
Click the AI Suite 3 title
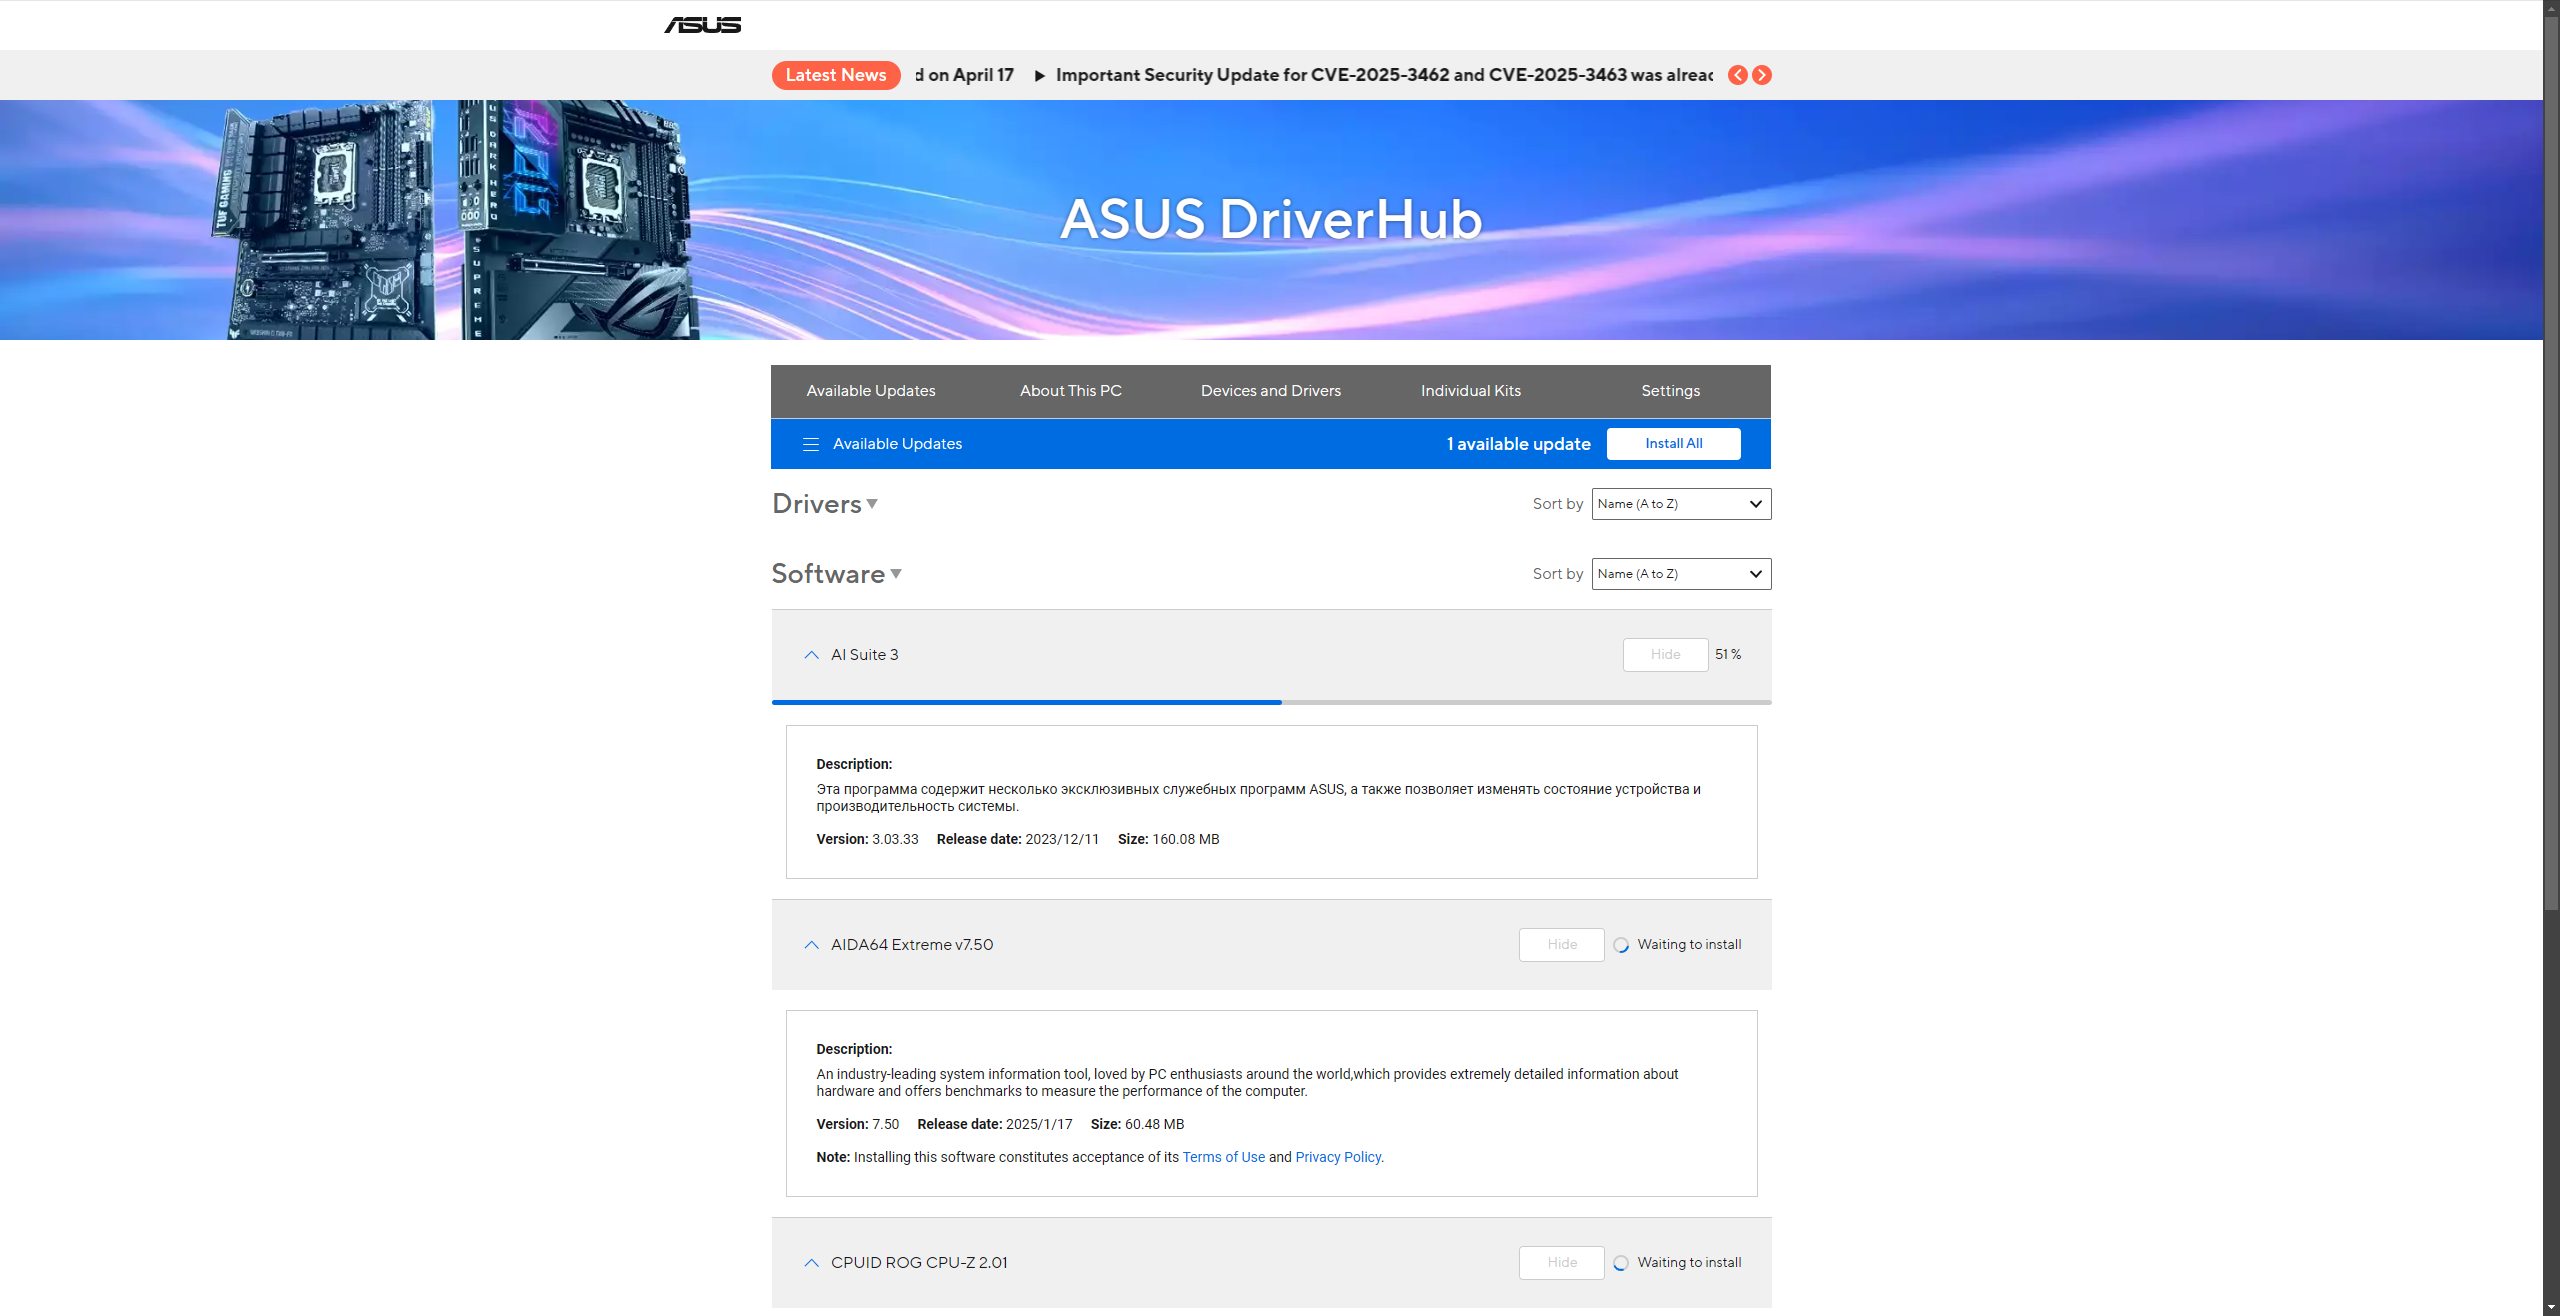click(865, 655)
